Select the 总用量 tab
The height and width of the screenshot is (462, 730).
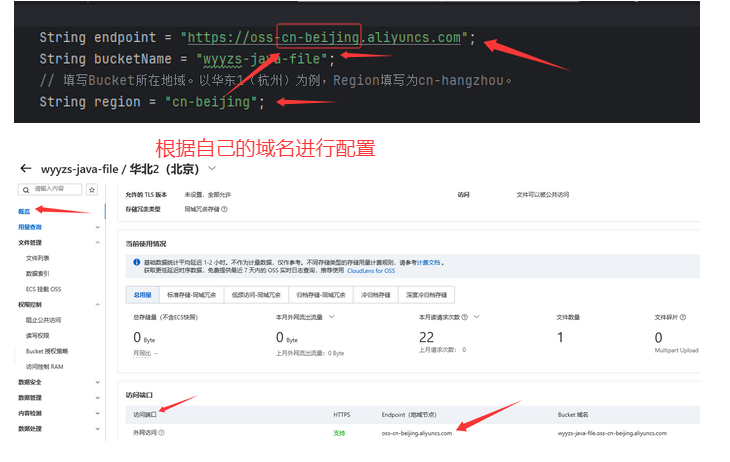coord(143,295)
